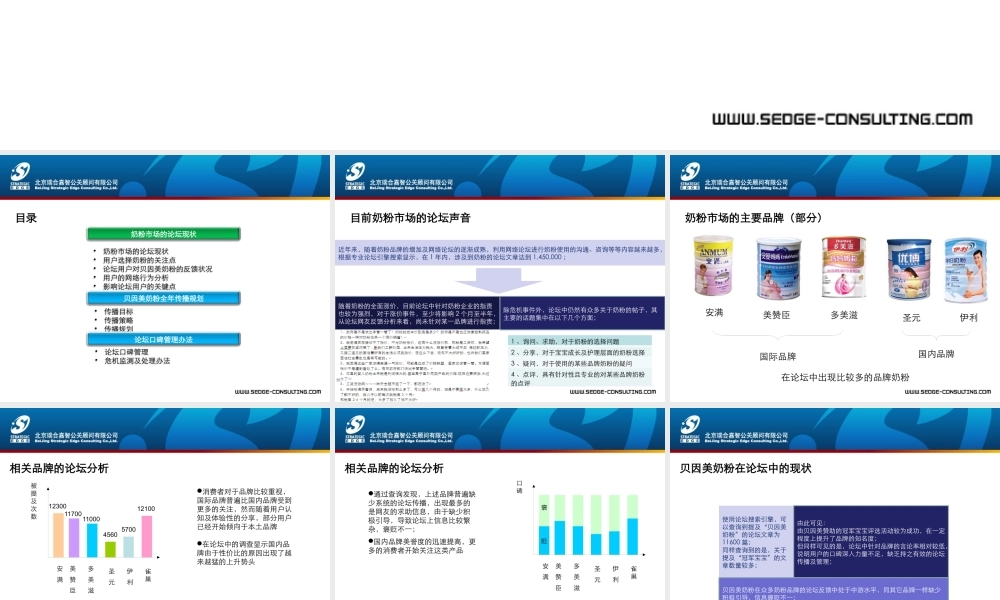
Task: Click the company logo on the 目录 slide
Action: pyautogui.click(x=20, y=175)
